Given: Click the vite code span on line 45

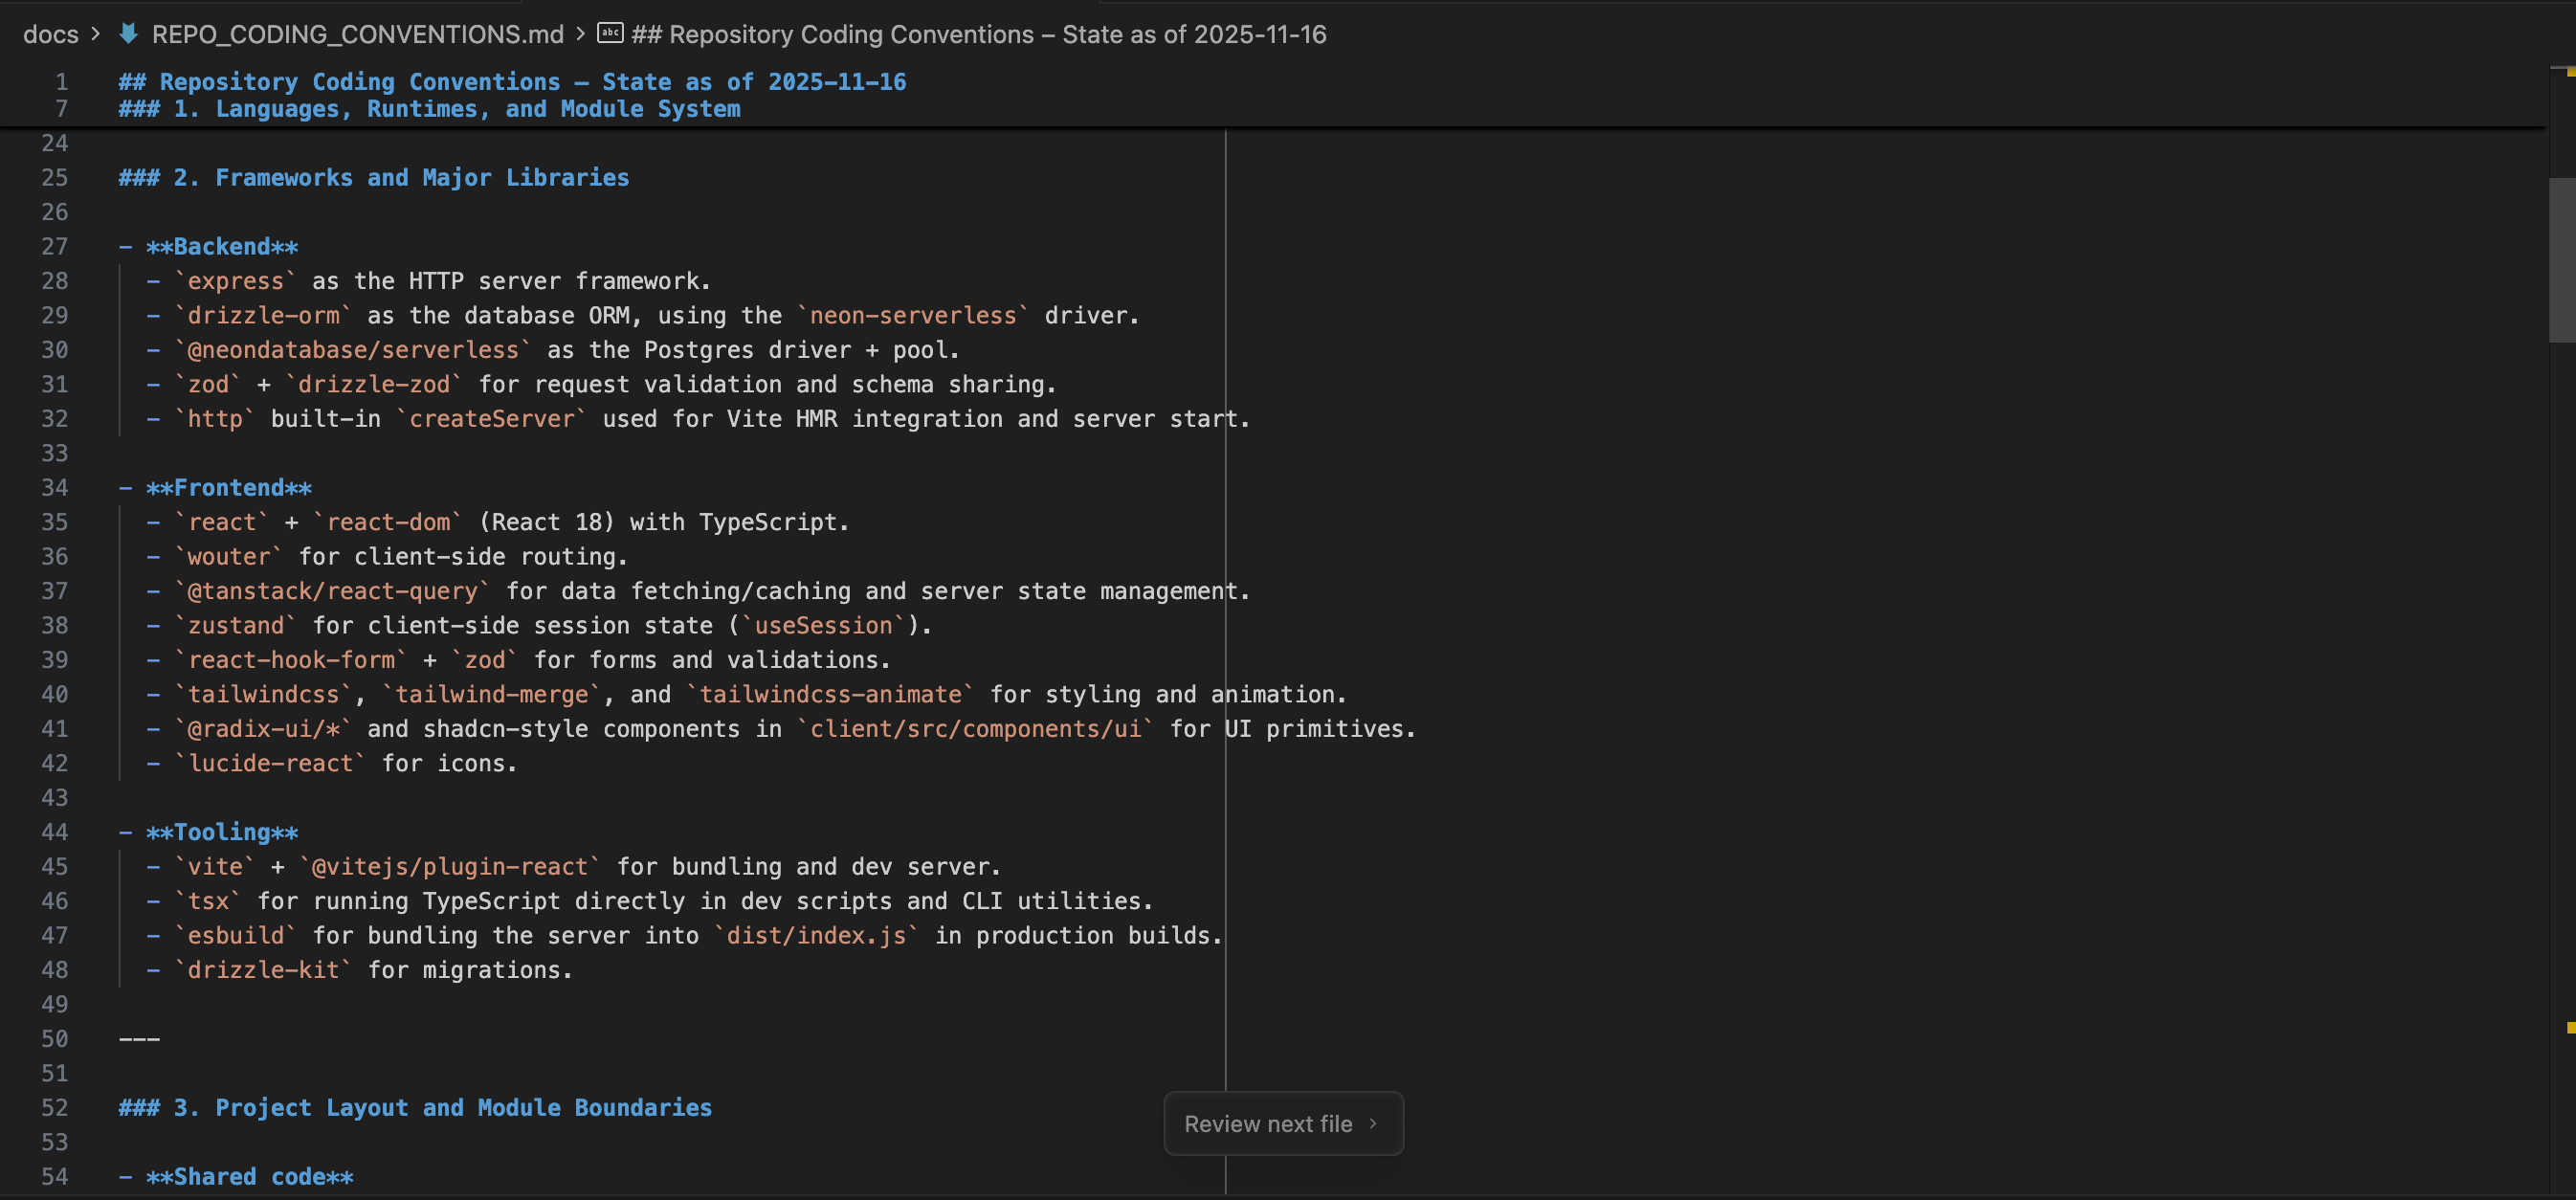Looking at the screenshot, I should click(x=216, y=866).
